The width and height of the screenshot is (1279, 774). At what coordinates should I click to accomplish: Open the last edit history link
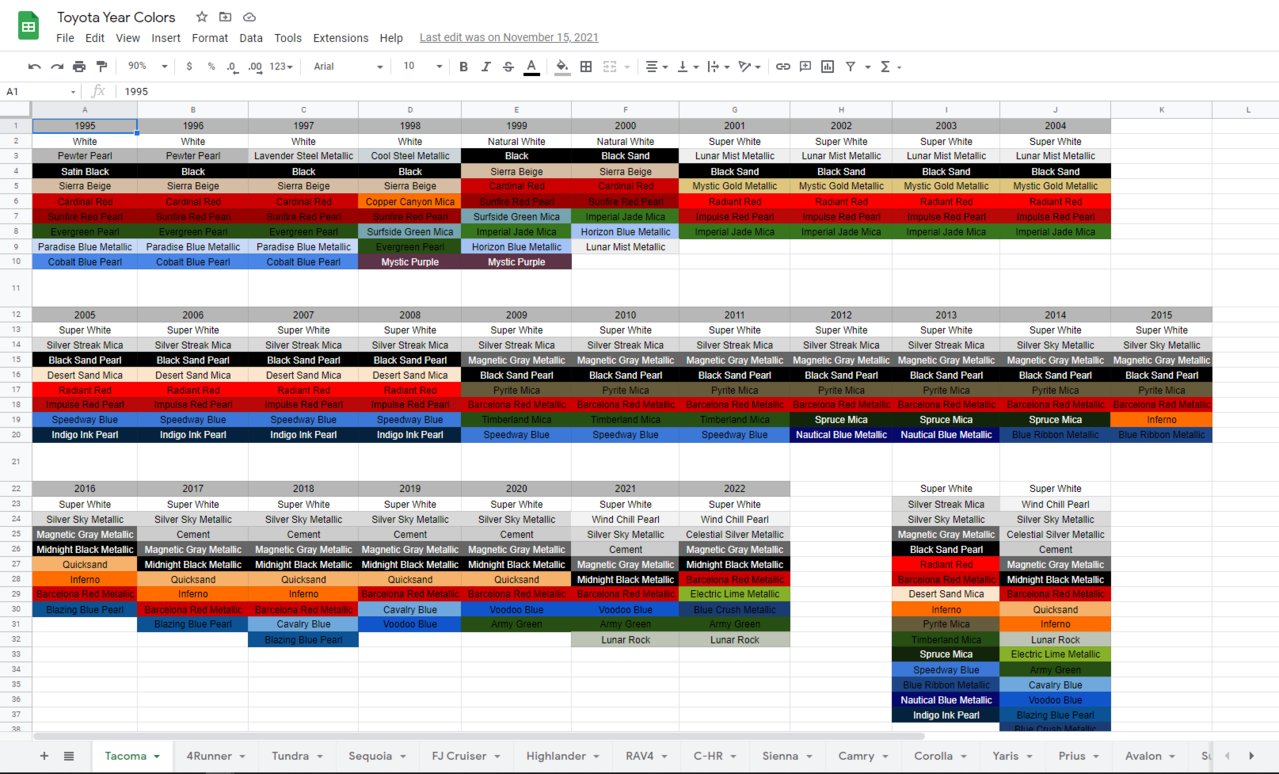[x=509, y=38]
